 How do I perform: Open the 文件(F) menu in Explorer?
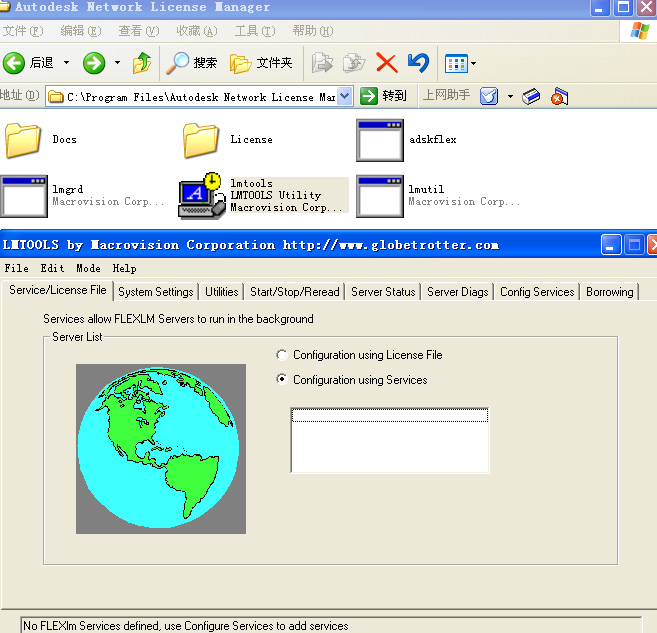(x=23, y=31)
